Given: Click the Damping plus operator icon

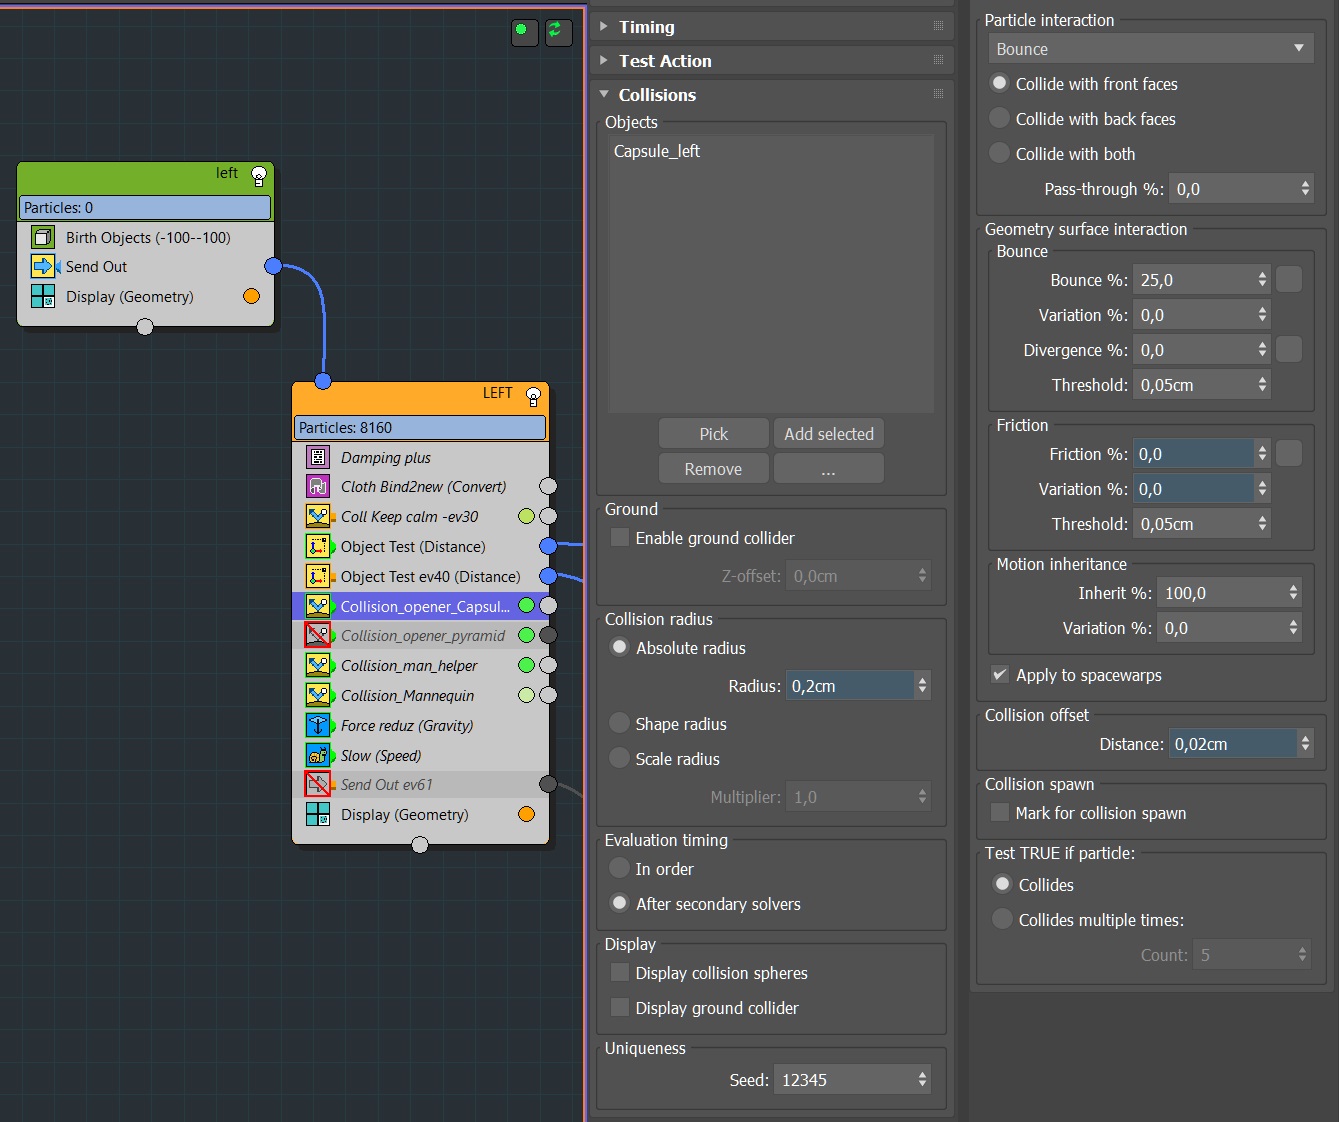Looking at the screenshot, I should 318,457.
